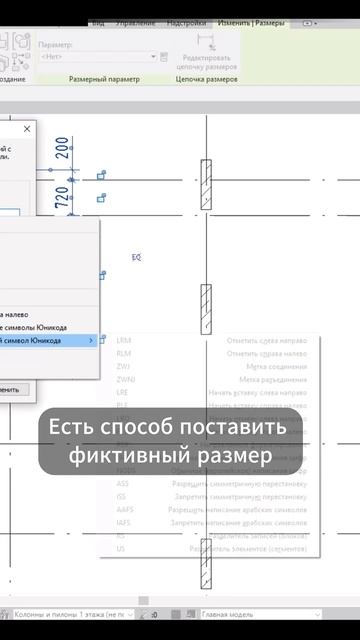Select the 200 dimension text
Image resolution: width=360 pixels, height=640 pixels.
click(62, 147)
